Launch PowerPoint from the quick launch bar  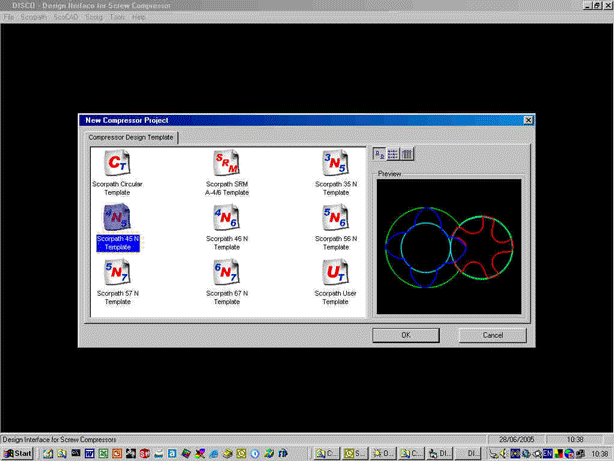click(117, 454)
